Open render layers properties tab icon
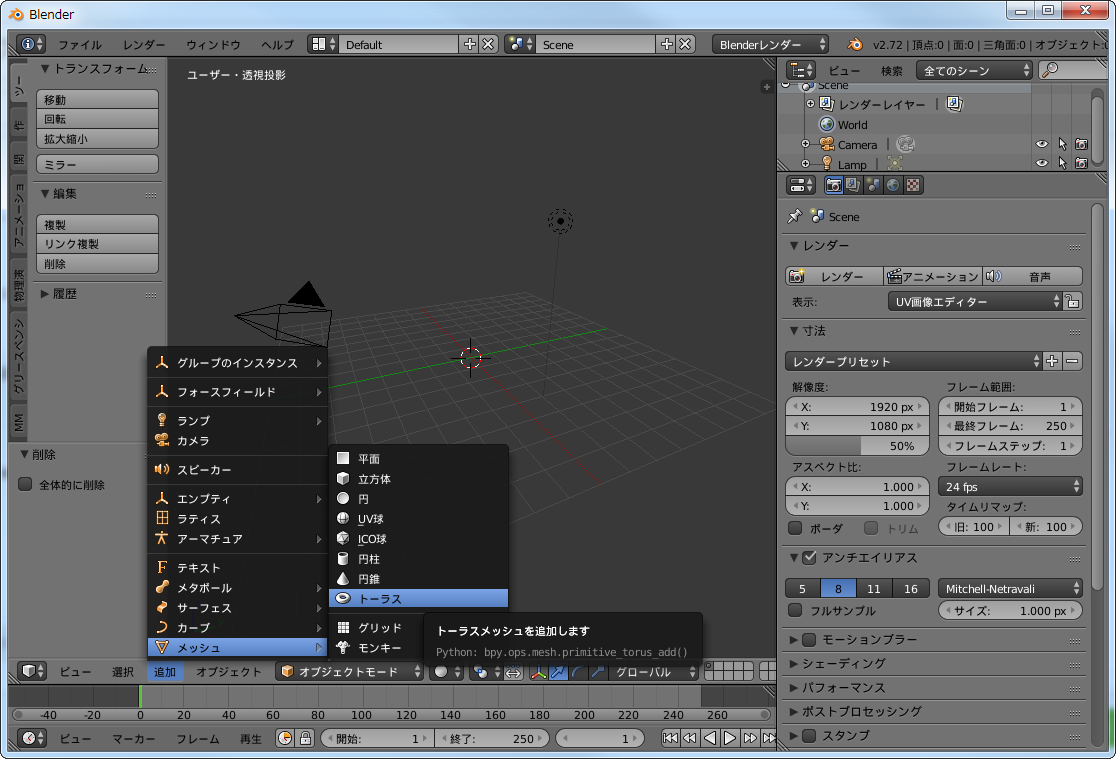Image resolution: width=1116 pixels, height=759 pixels. [x=853, y=185]
